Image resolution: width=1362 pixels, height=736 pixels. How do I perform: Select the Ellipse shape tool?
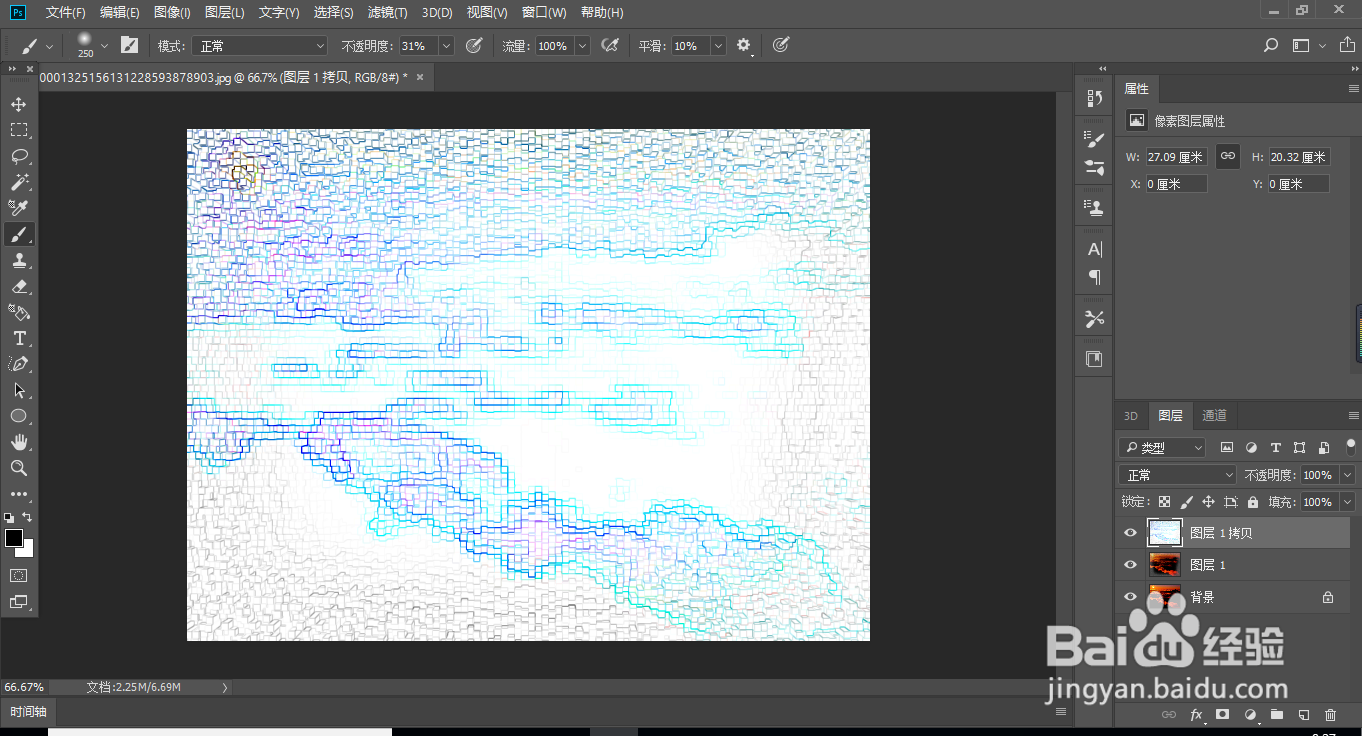click(19, 416)
